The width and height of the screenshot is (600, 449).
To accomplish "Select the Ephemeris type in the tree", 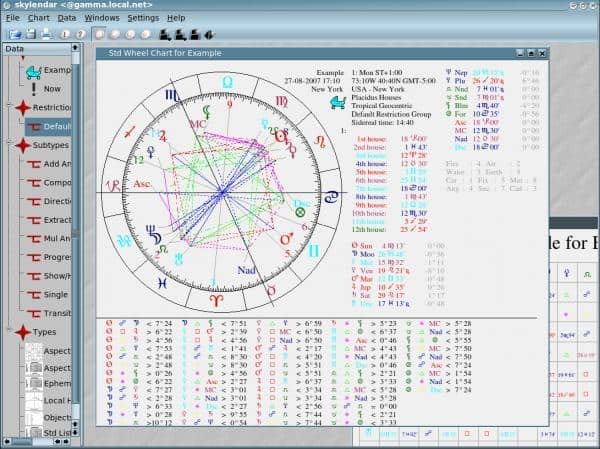I will (48, 384).
